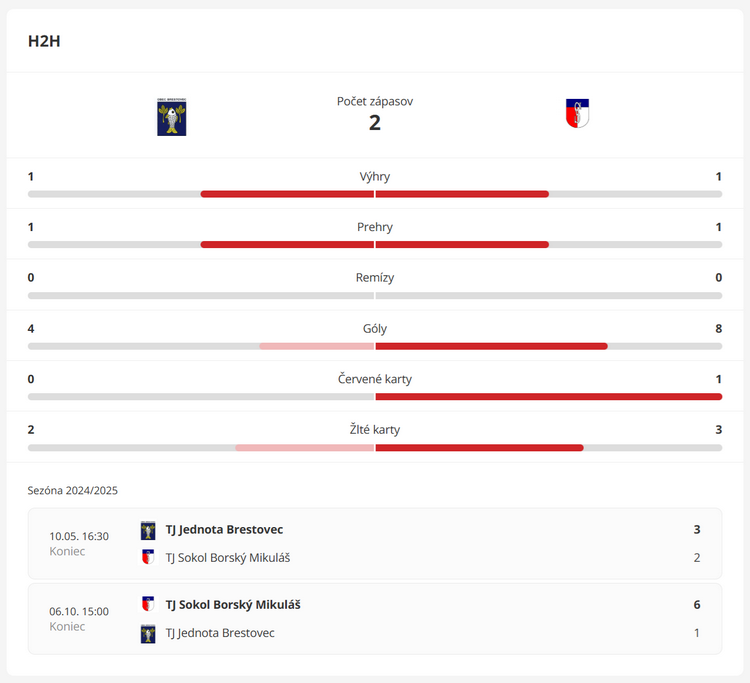Open TJ Jednota Brestovec in the 06.10. match
Image resolution: width=750 pixels, height=683 pixels.
(x=220, y=633)
